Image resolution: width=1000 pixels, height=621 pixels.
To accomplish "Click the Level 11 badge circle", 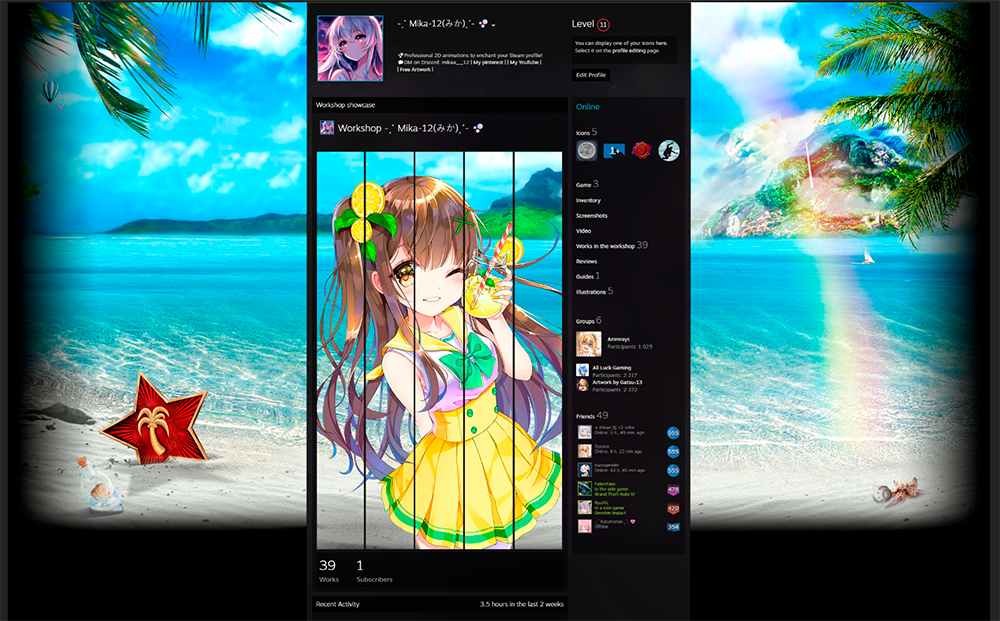I will (603, 25).
